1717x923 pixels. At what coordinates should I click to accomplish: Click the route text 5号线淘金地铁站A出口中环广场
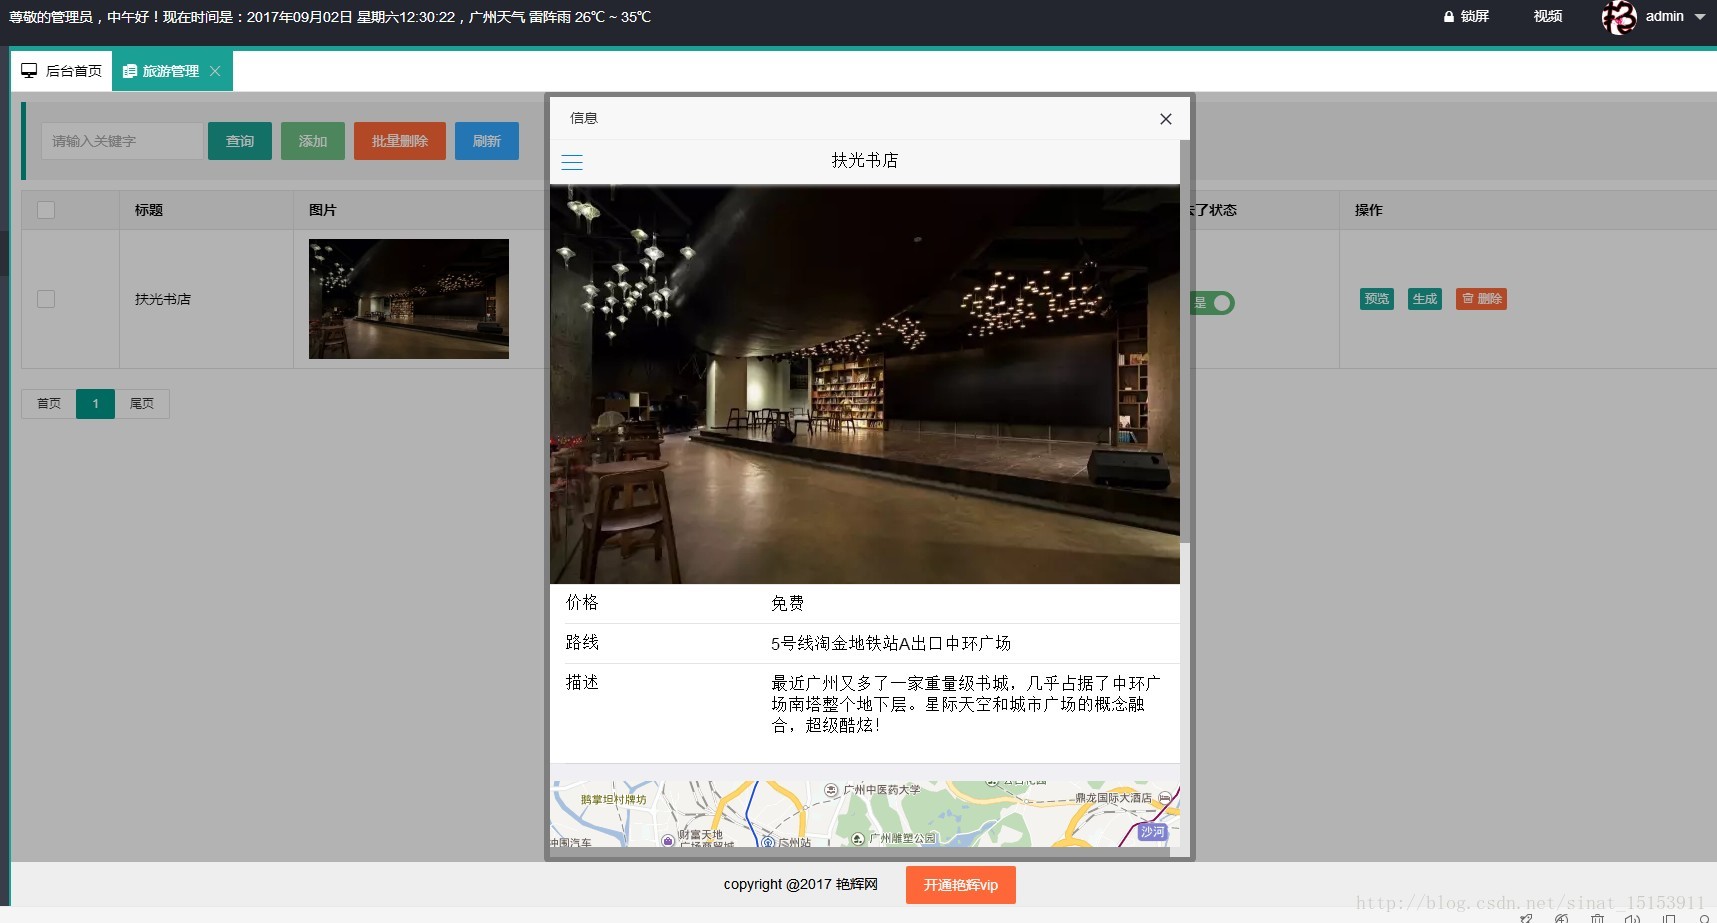pyautogui.click(x=891, y=643)
